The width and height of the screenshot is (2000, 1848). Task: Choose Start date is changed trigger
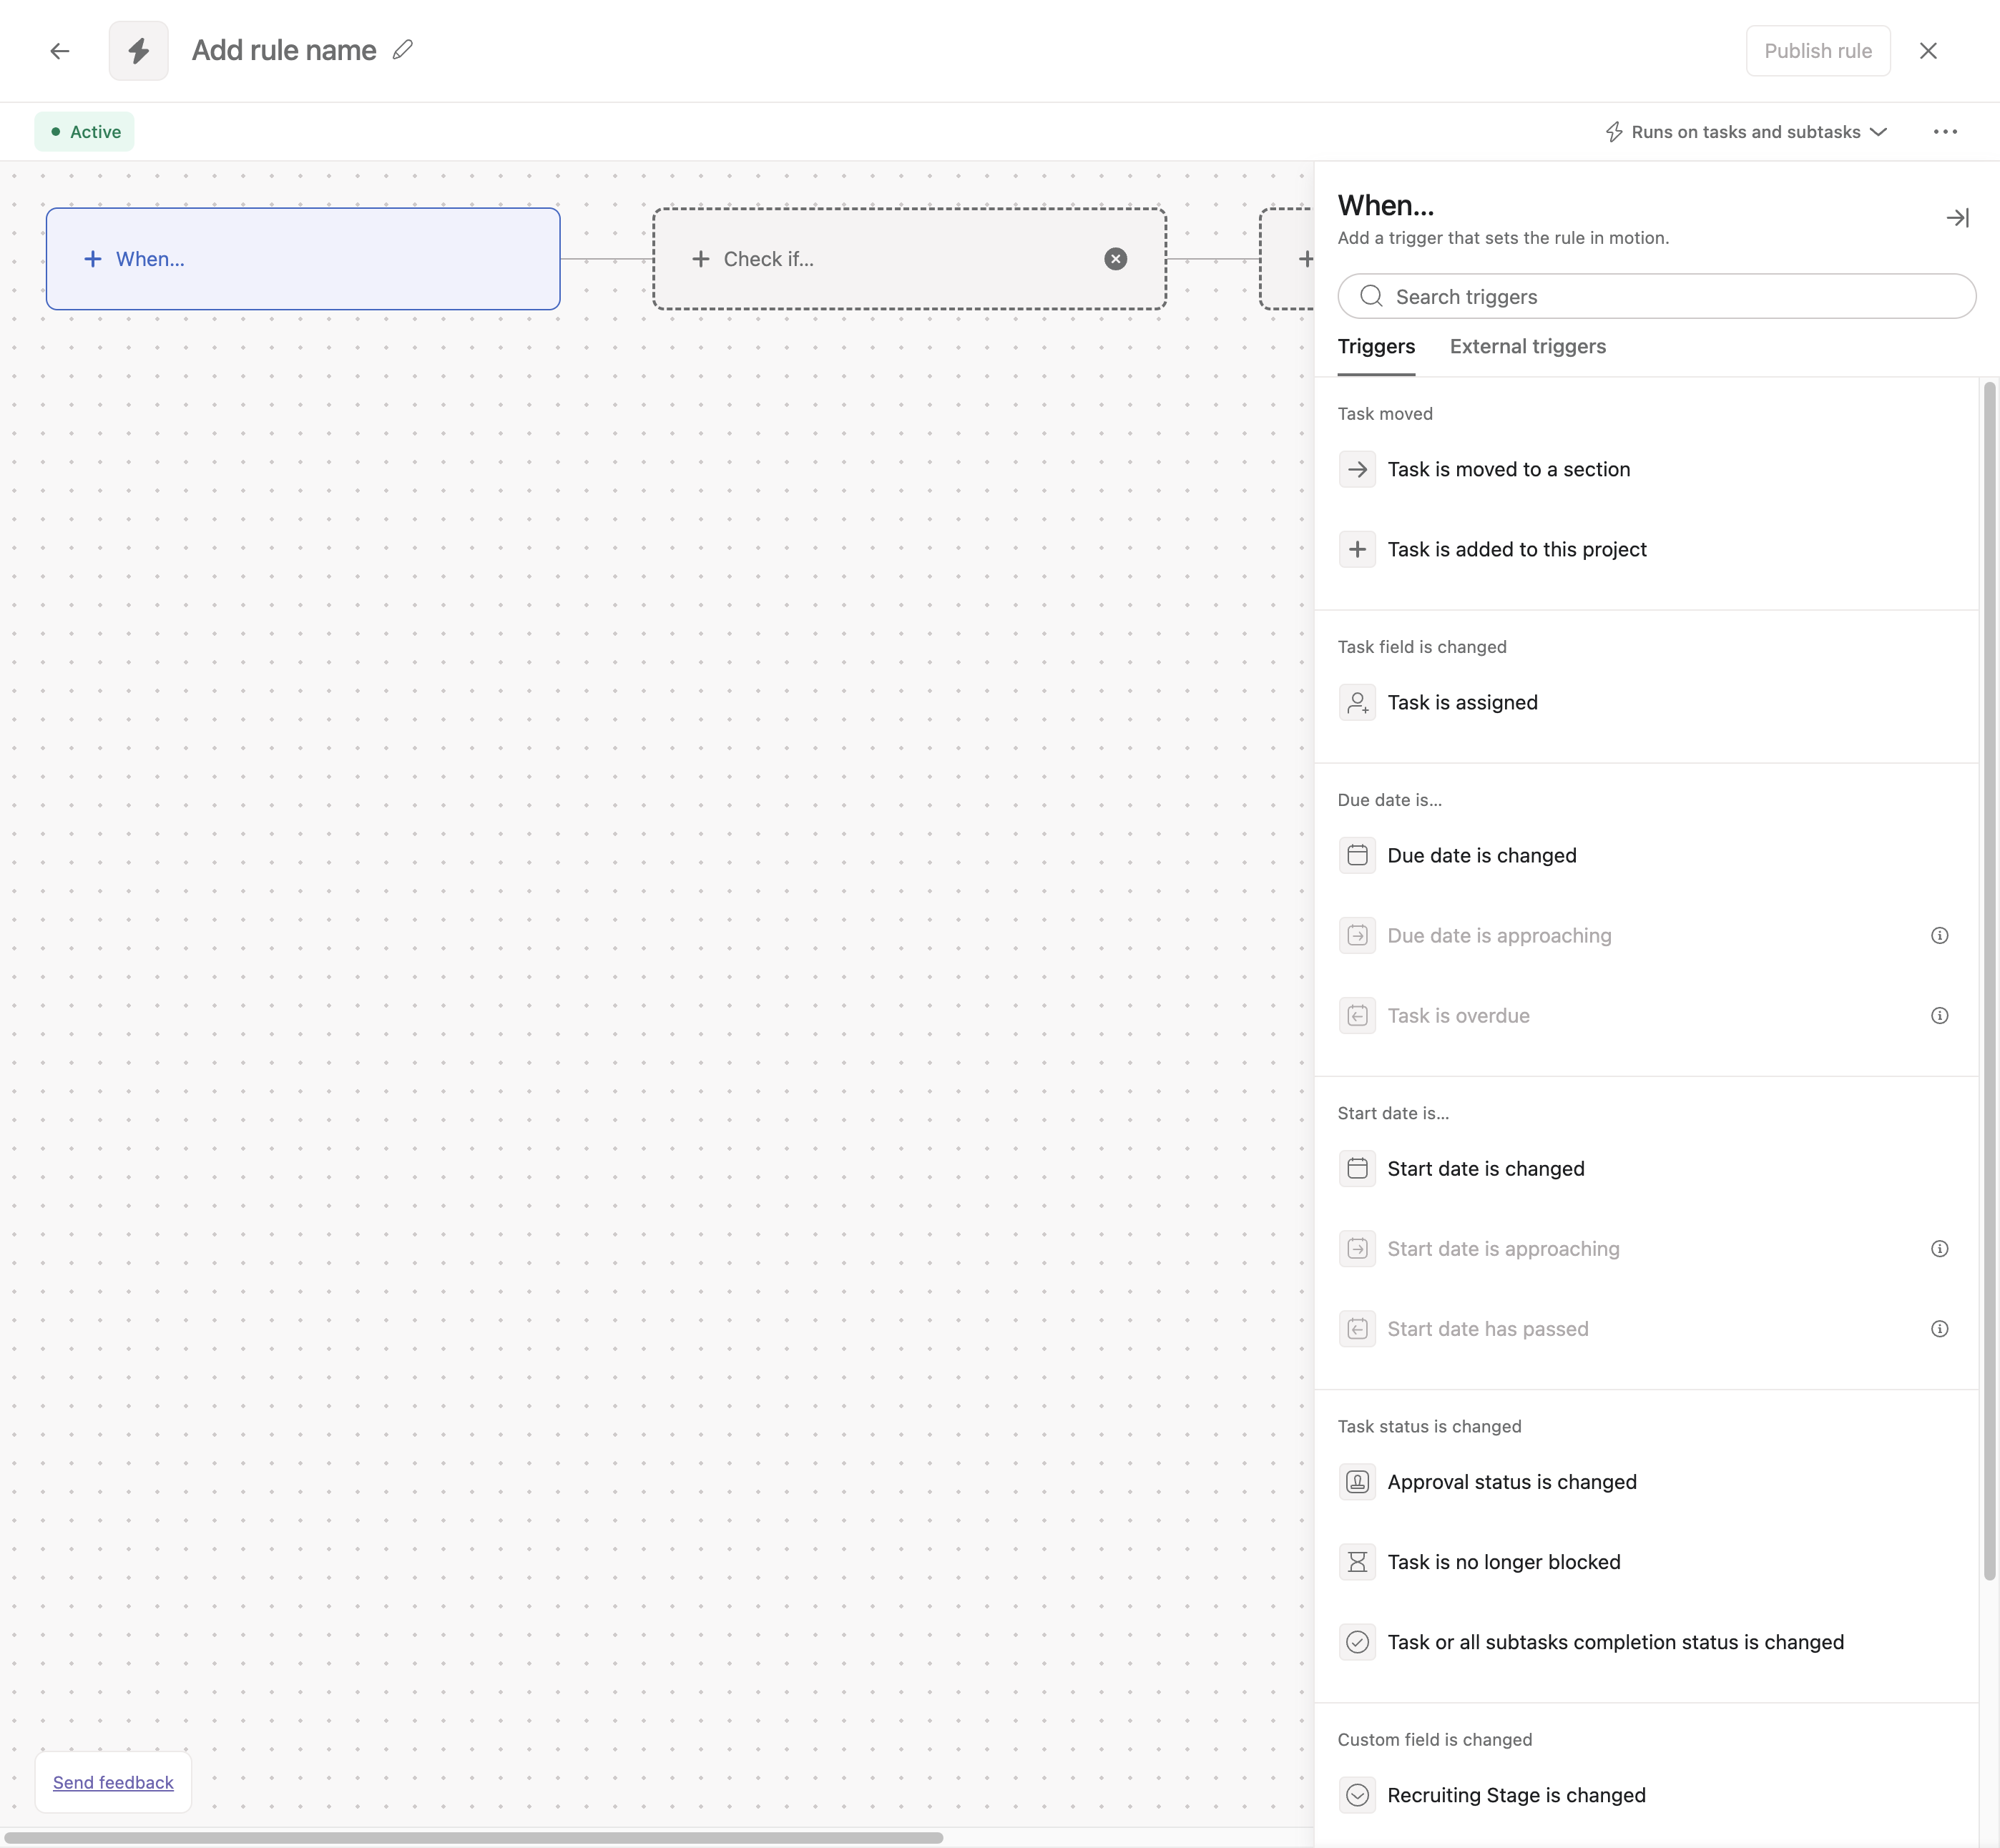point(1645,1169)
